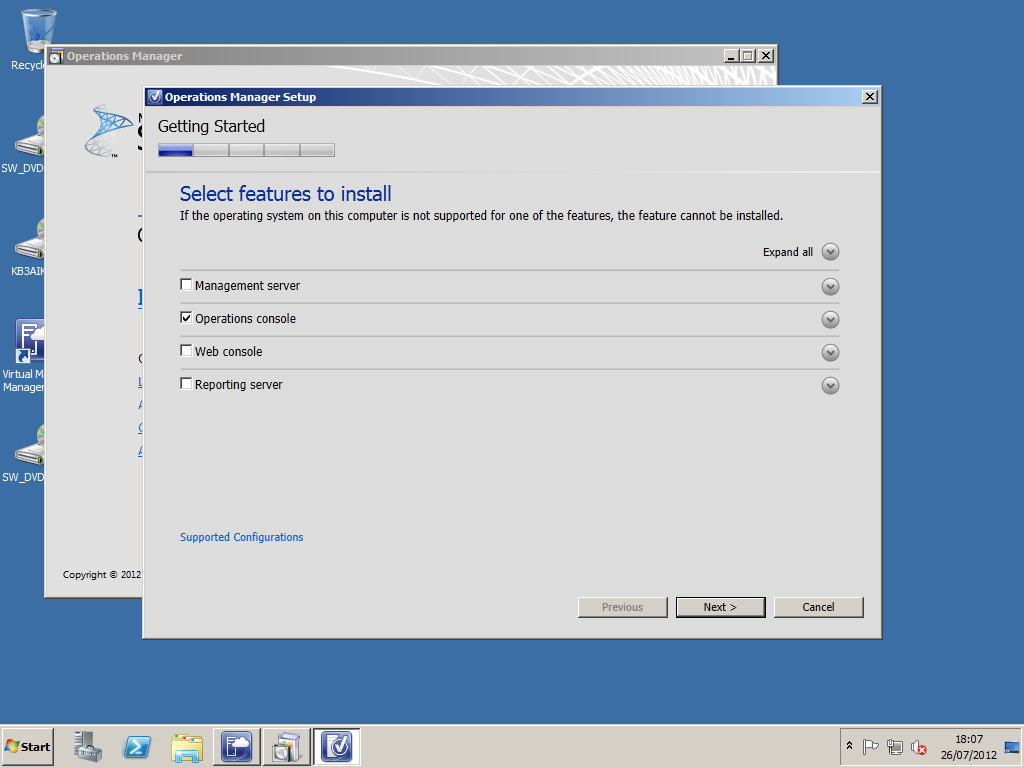Click the Management server label
This screenshot has width=1024, height=768.
point(248,285)
